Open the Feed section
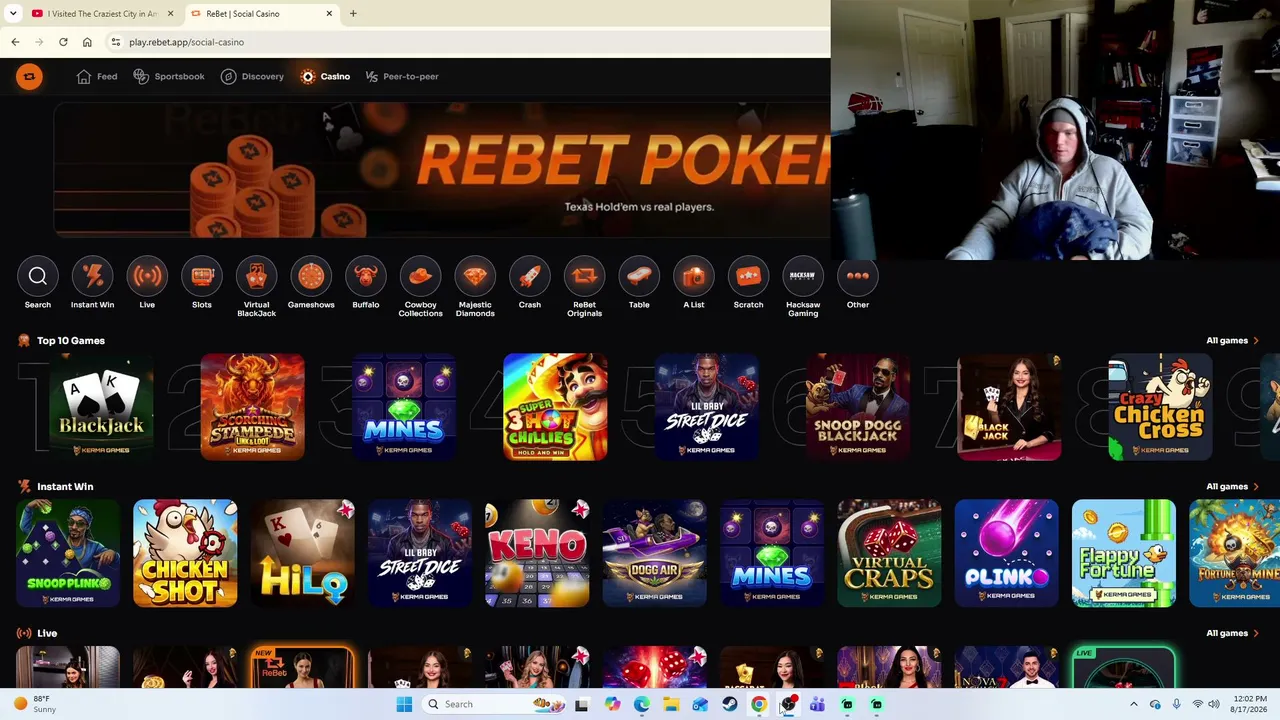Viewport: 1280px width, 720px height. click(97, 76)
